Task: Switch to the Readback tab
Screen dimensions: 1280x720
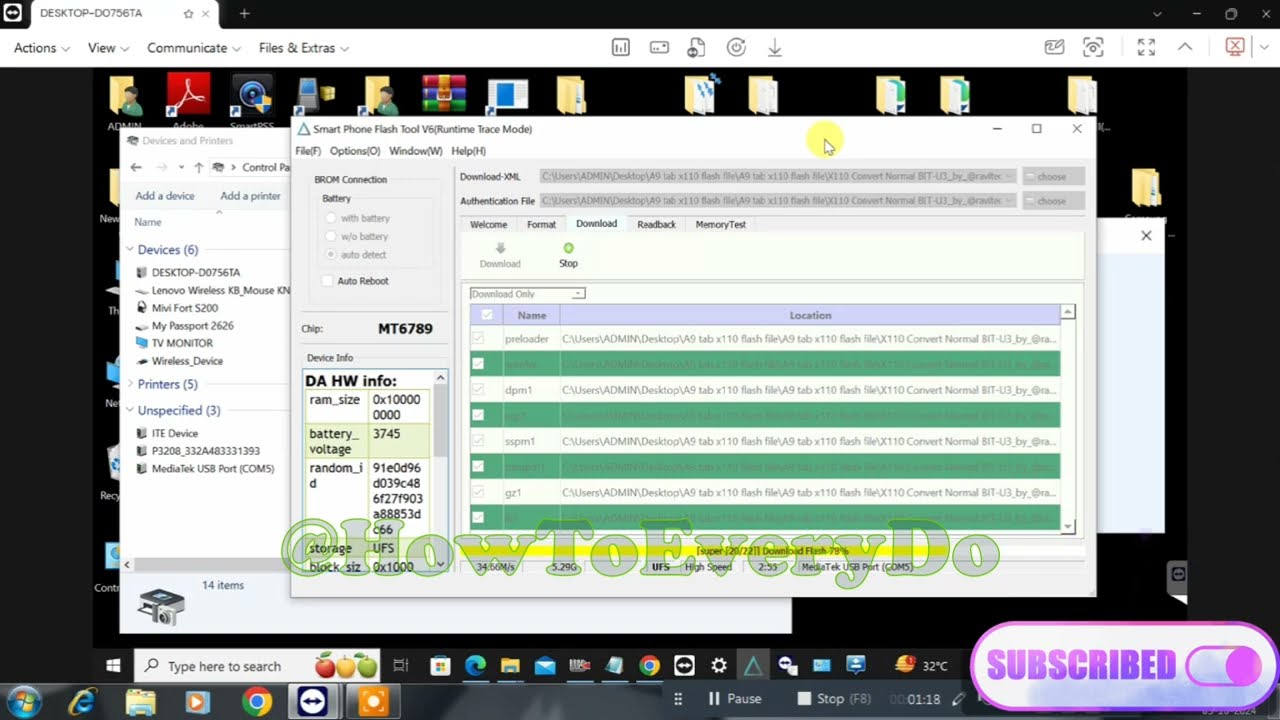Action: point(656,225)
